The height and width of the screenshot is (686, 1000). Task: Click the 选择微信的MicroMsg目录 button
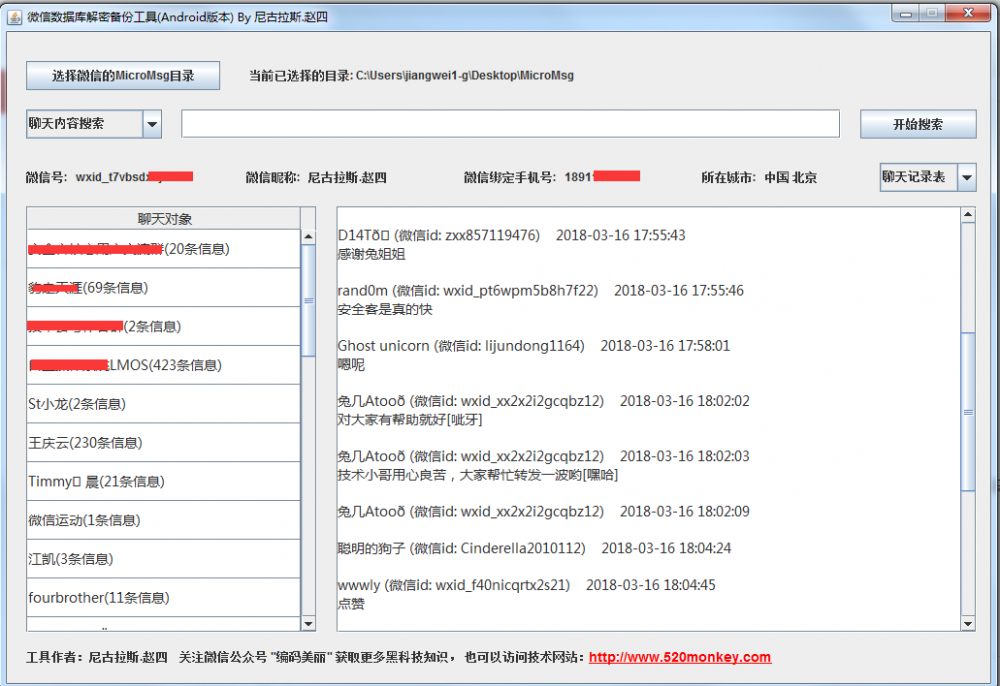[122, 75]
